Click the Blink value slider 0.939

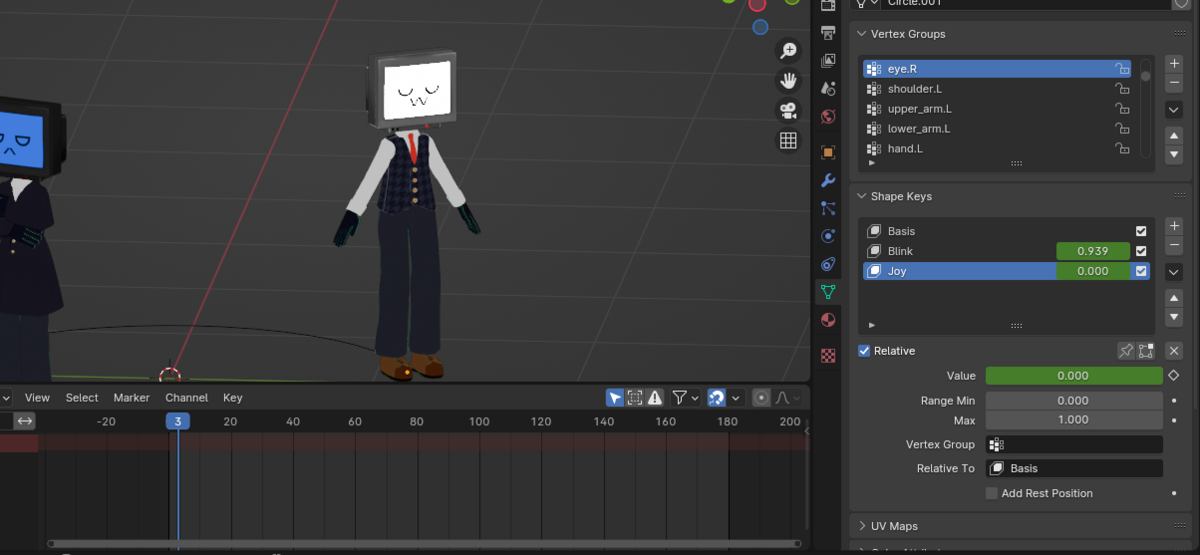[1093, 251]
